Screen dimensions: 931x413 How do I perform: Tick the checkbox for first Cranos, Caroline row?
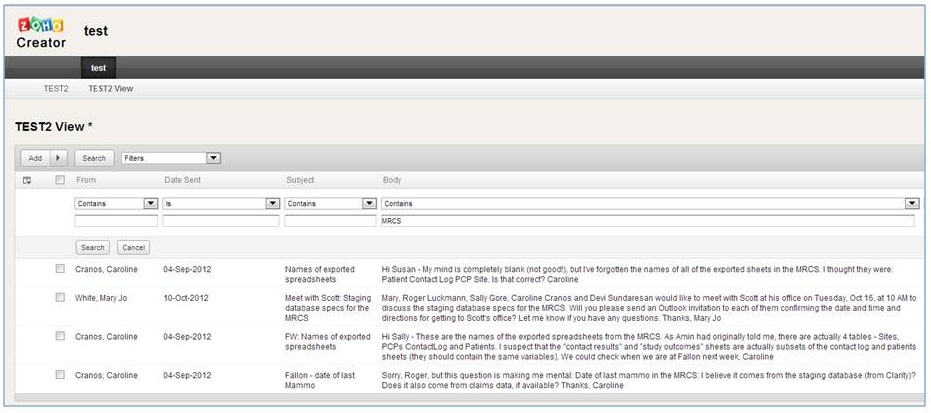tap(60, 269)
